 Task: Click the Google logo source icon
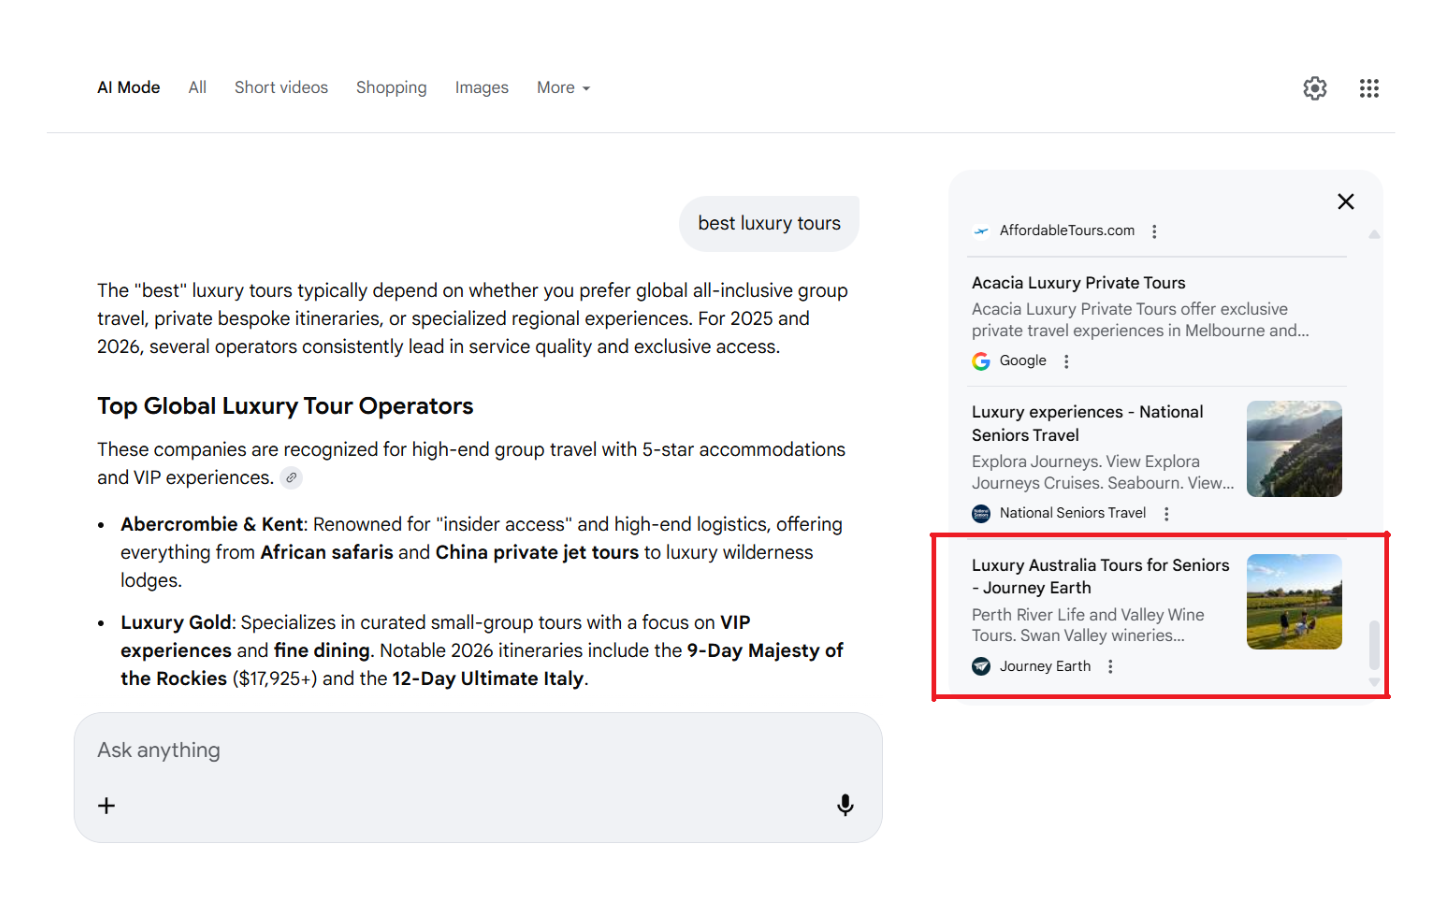coord(981,361)
